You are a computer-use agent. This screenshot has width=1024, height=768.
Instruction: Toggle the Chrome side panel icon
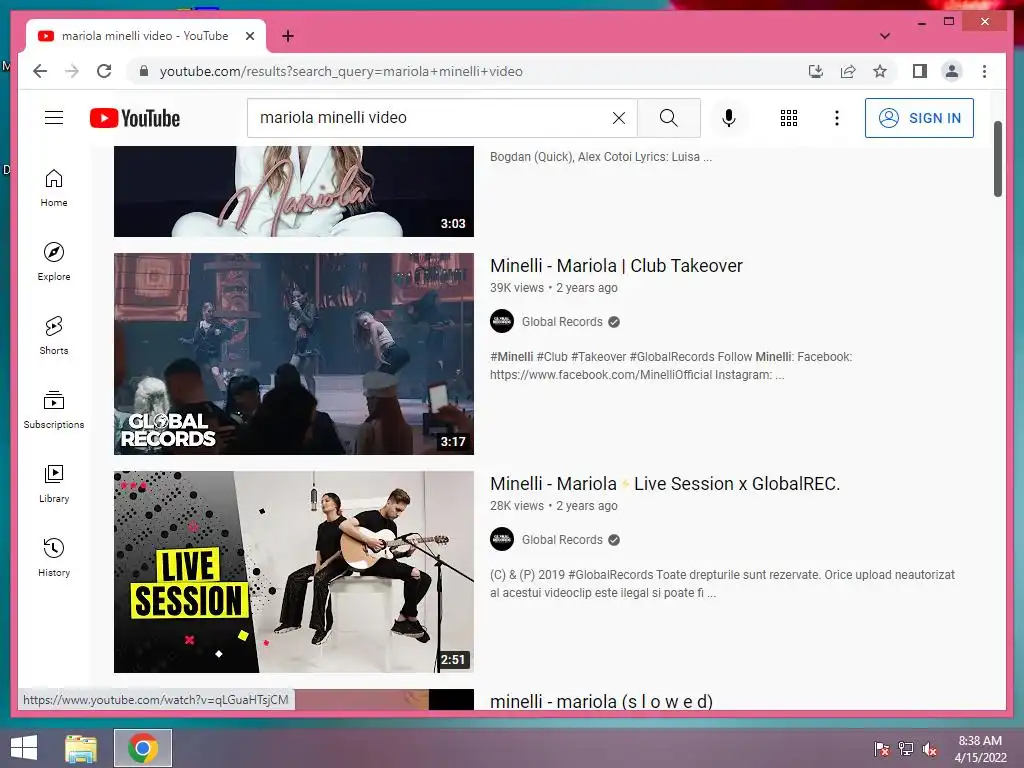(920, 71)
